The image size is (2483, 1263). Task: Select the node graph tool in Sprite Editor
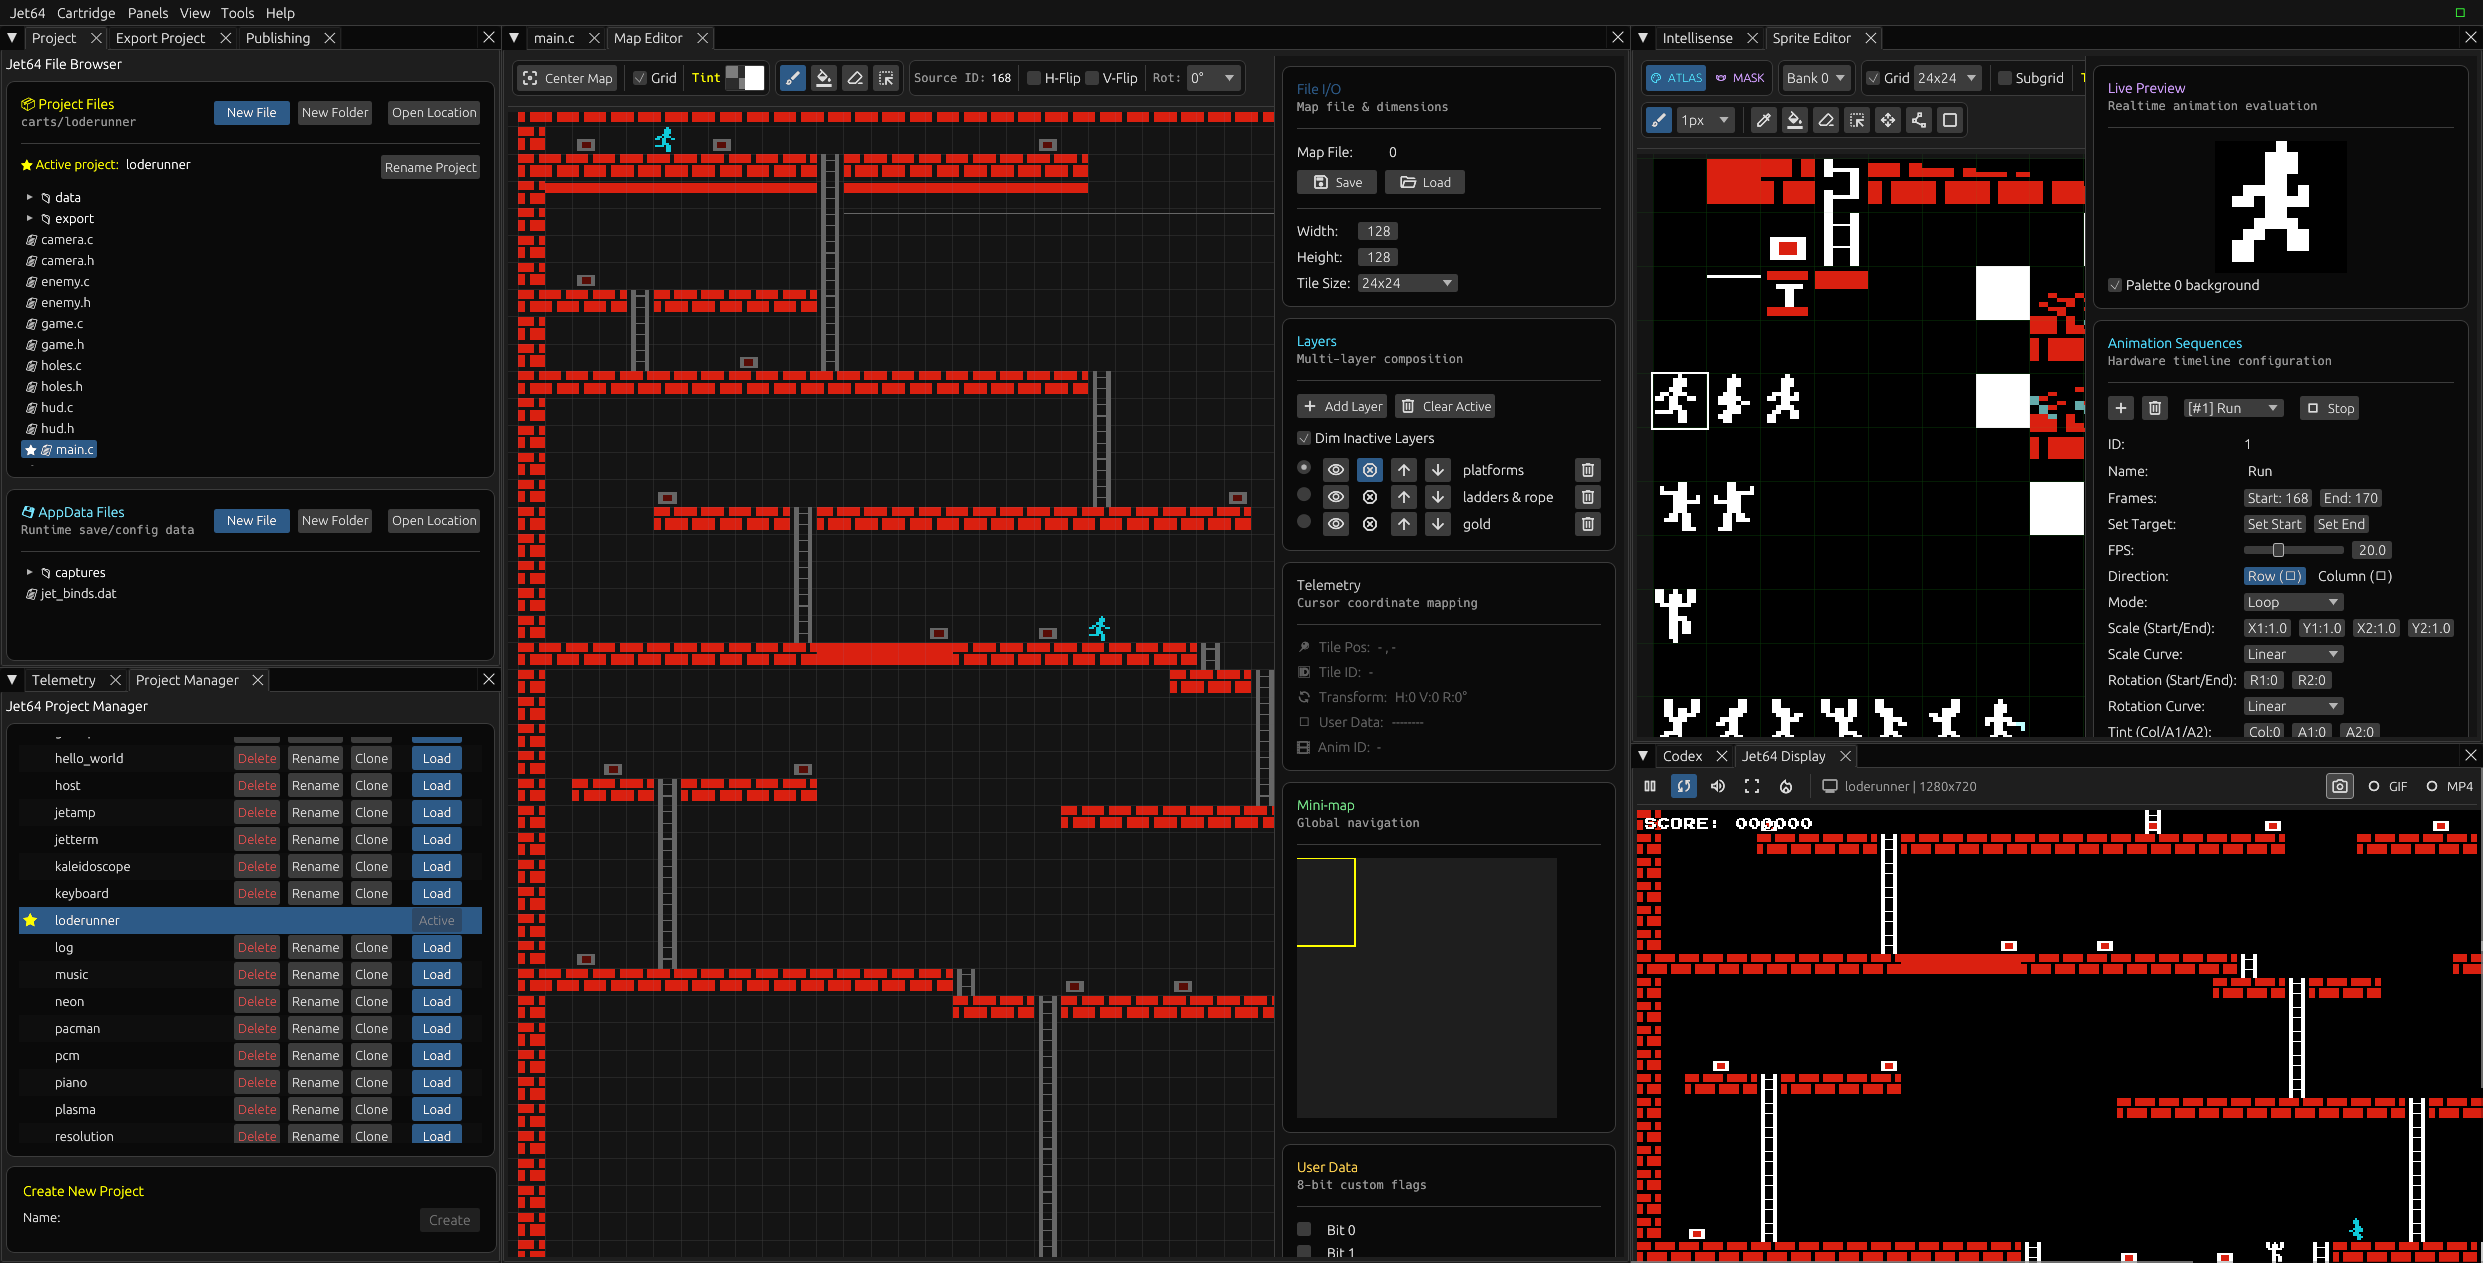pyautogui.click(x=1918, y=120)
